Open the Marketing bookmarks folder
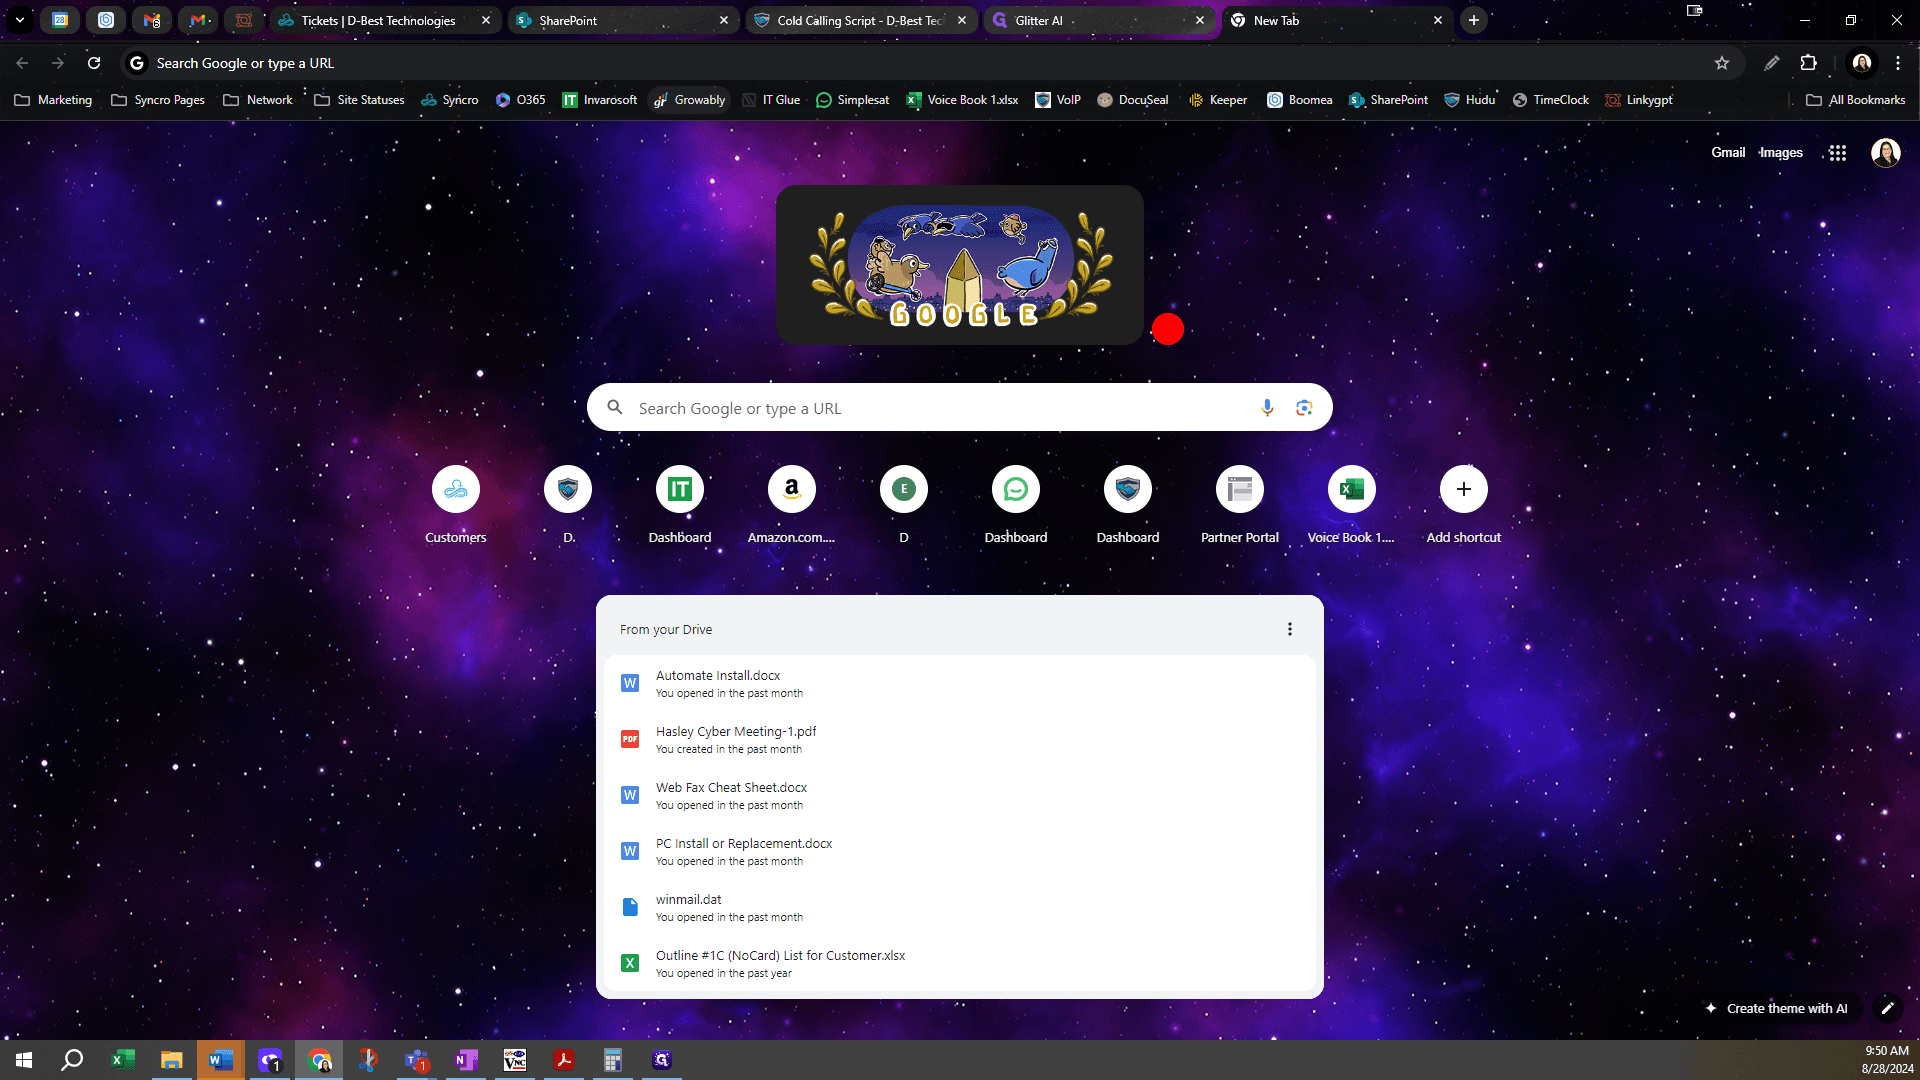This screenshot has width=1920, height=1080. pyautogui.click(x=54, y=100)
